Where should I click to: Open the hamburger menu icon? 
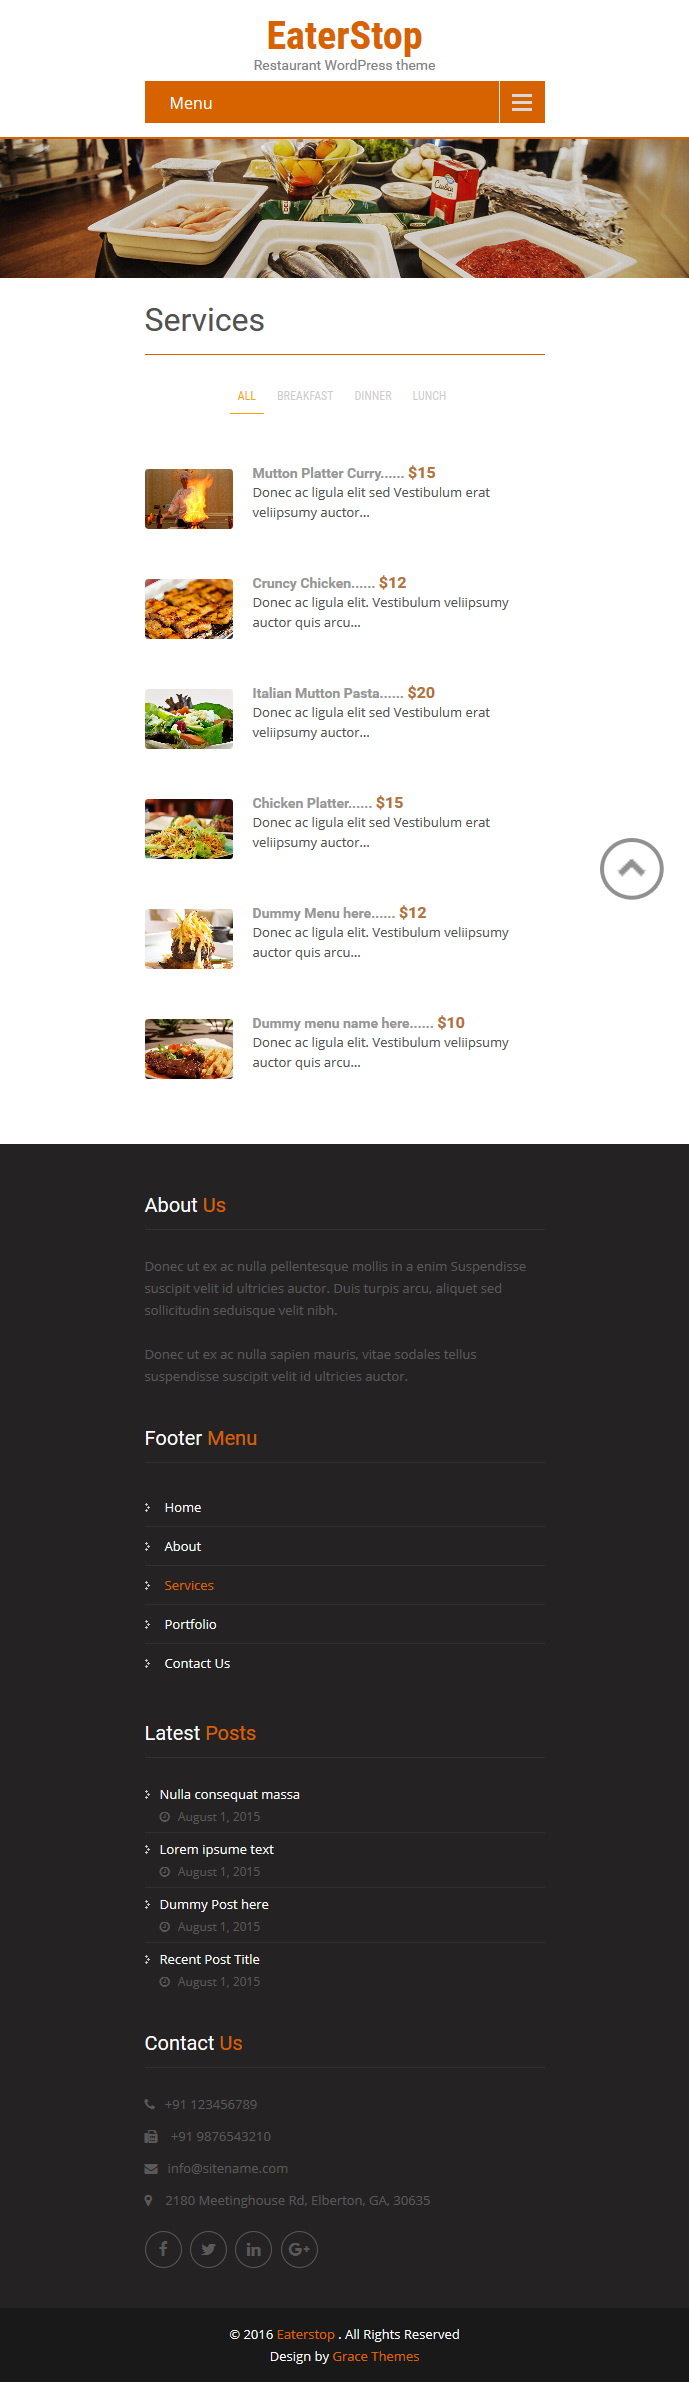click(x=522, y=102)
